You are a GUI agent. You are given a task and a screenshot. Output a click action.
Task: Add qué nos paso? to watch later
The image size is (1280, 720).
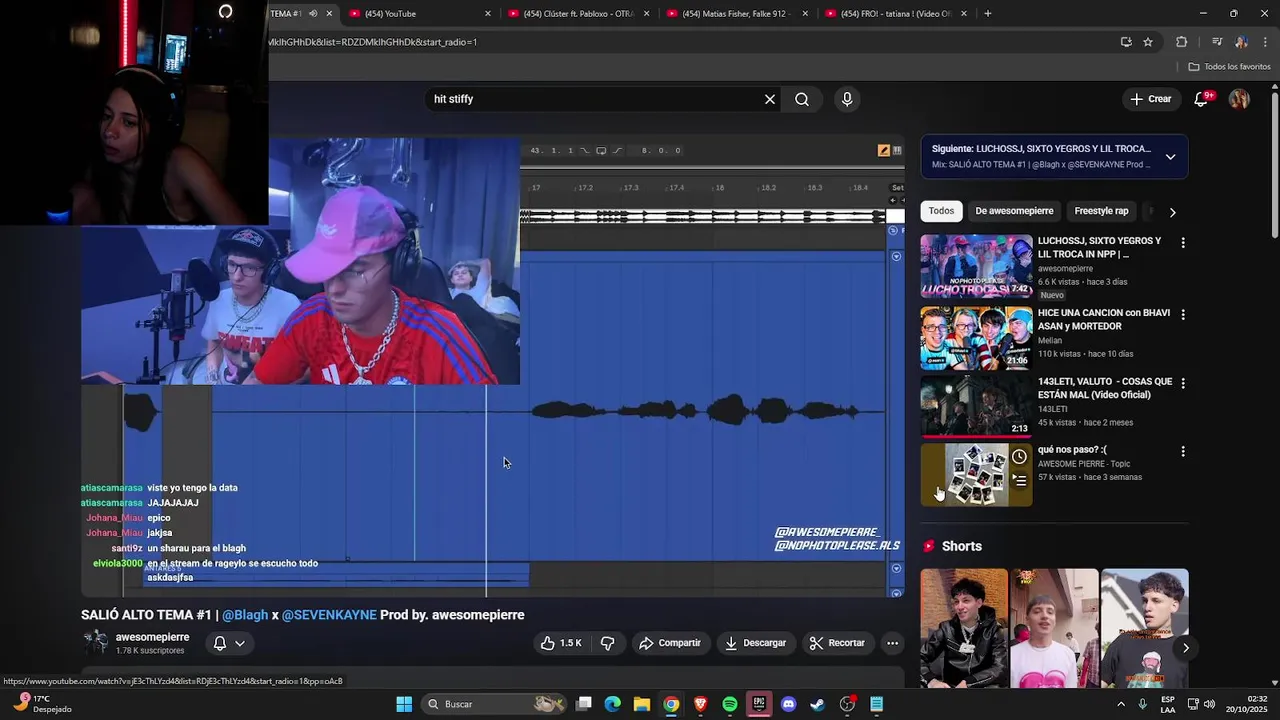[1019, 457]
